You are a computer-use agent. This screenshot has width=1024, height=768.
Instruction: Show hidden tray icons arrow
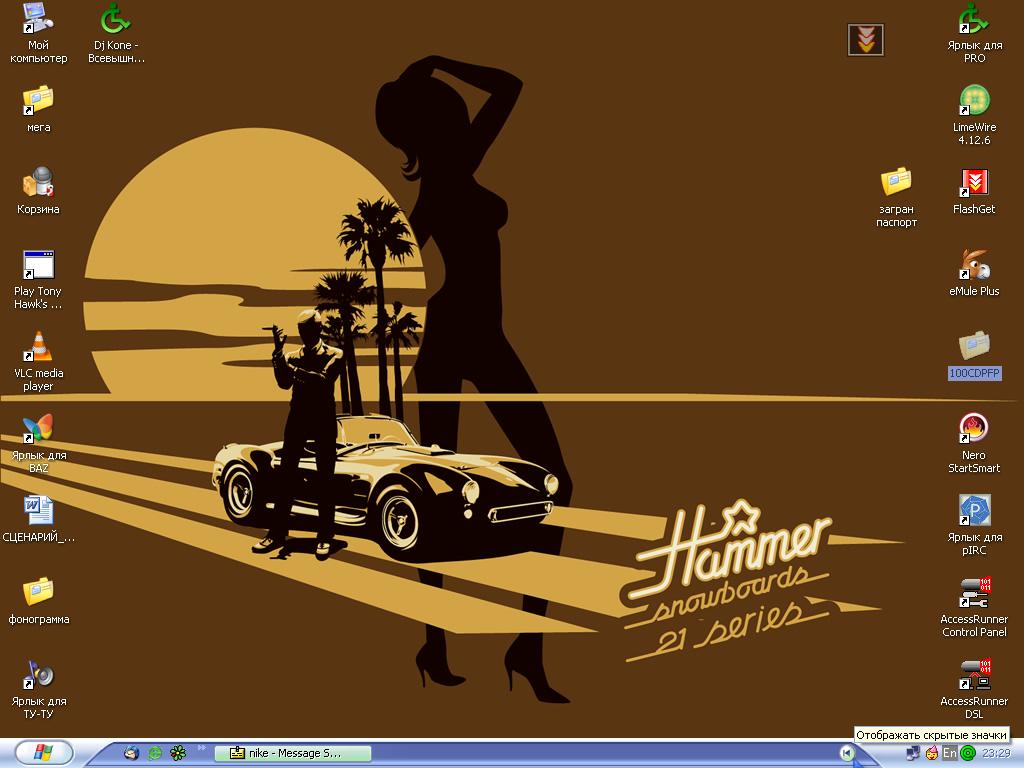[x=846, y=753]
